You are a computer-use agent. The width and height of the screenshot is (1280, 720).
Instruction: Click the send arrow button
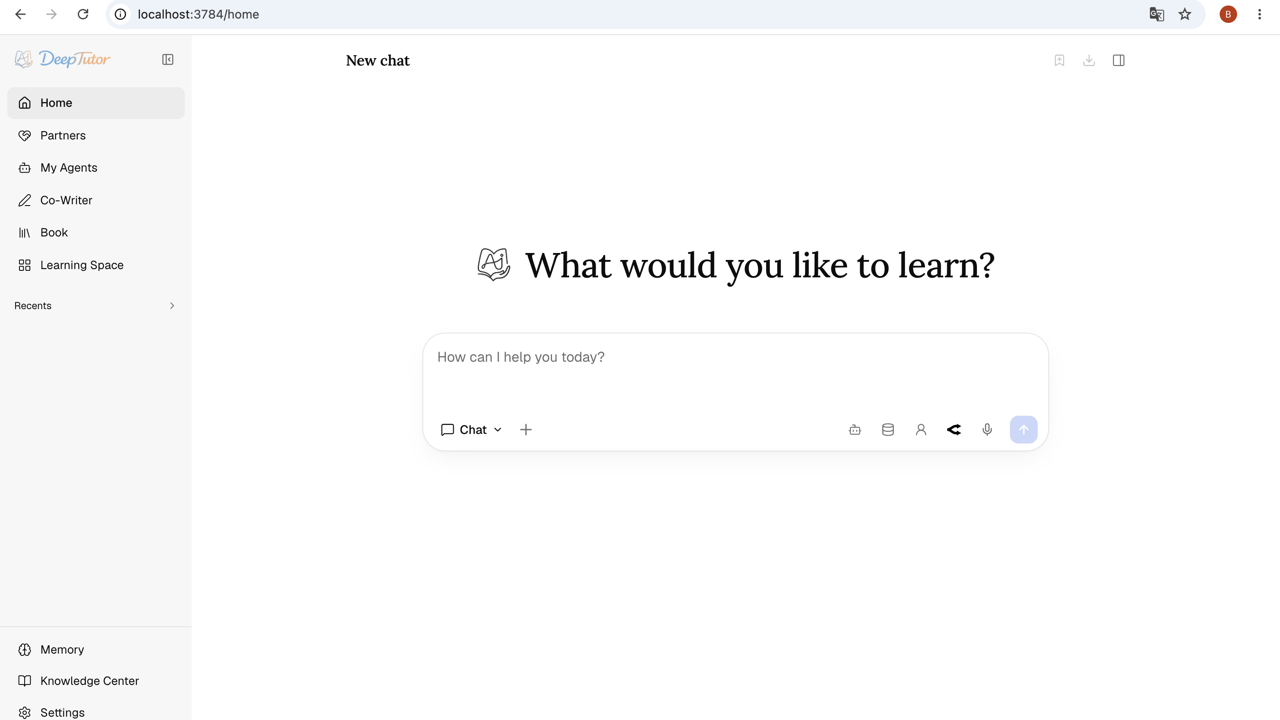tap(1024, 430)
